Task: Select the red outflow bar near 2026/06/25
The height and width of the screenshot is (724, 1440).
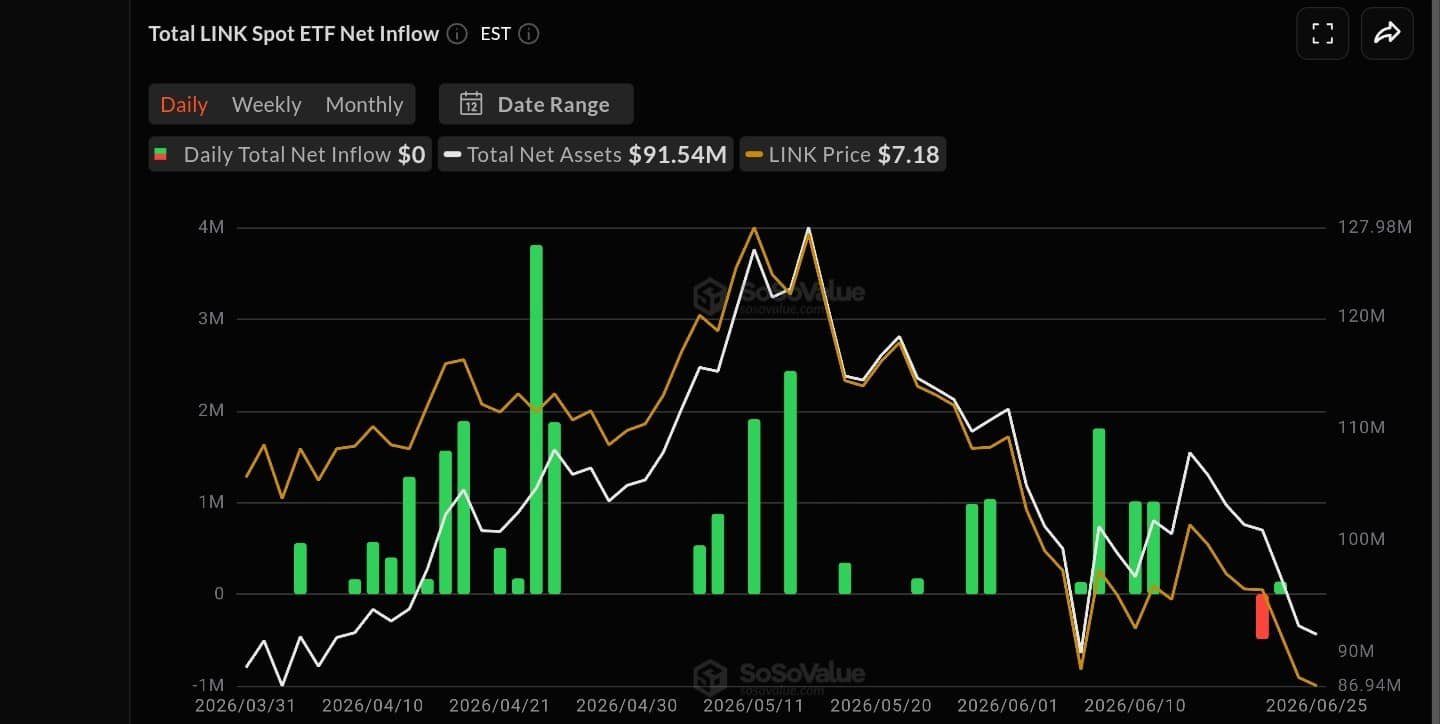Action: [1262, 616]
